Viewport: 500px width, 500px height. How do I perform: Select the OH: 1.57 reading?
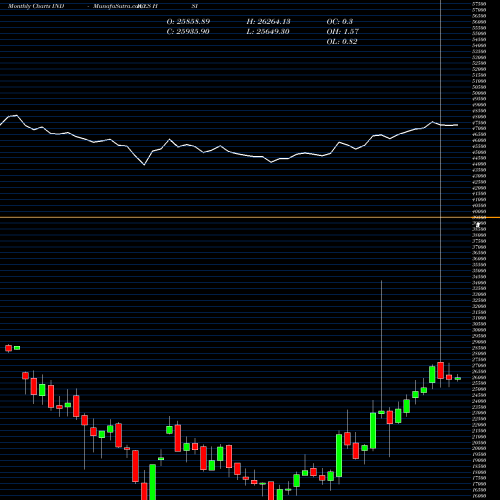click(x=343, y=32)
